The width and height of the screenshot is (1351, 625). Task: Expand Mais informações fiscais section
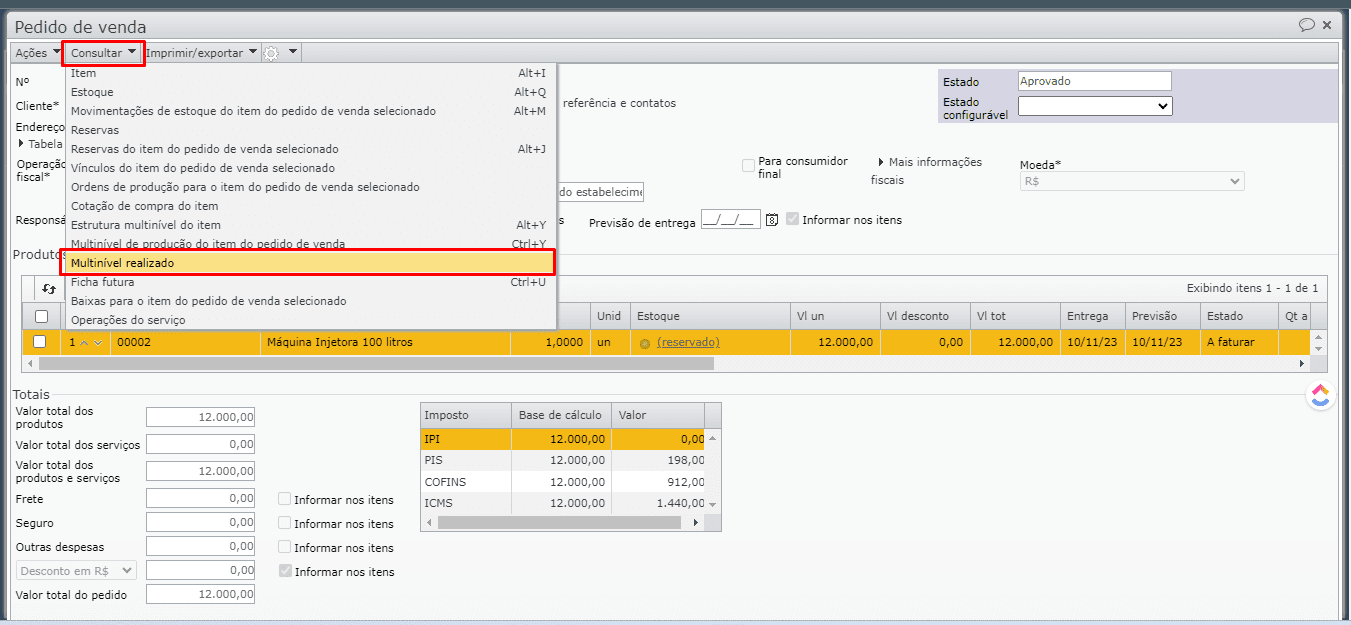pos(881,162)
